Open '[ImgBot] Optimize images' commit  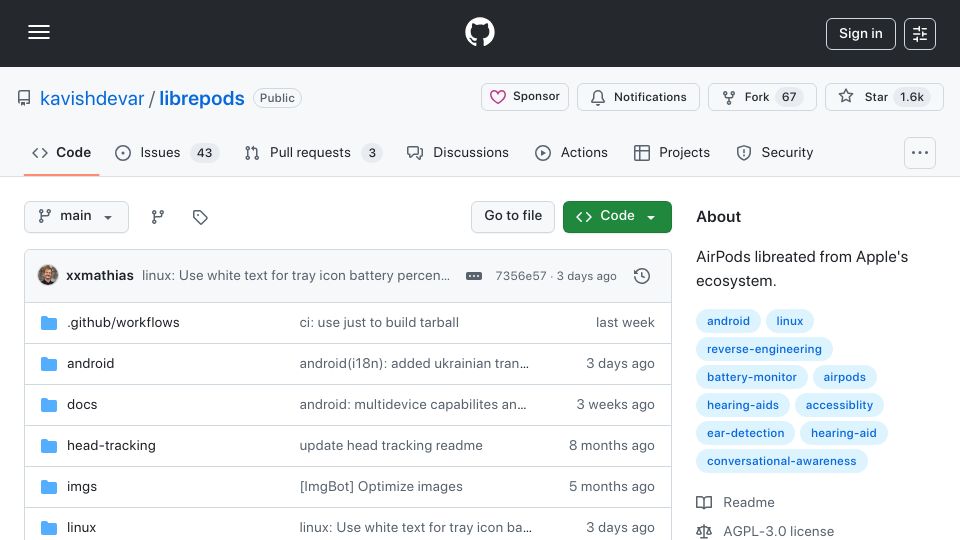381,487
